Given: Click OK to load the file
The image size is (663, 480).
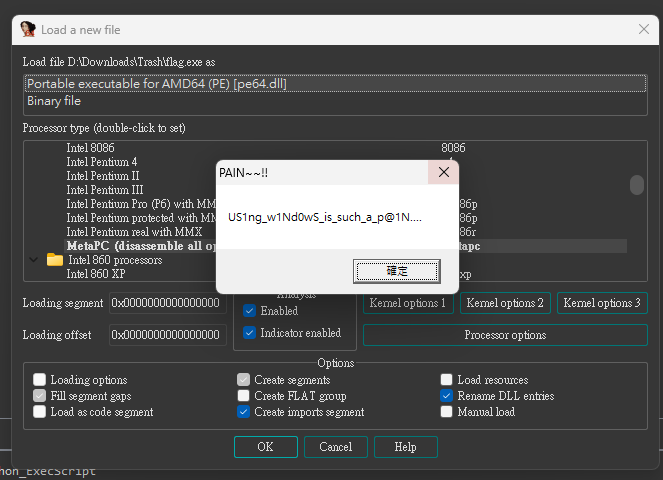Looking at the screenshot, I should click(266, 447).
